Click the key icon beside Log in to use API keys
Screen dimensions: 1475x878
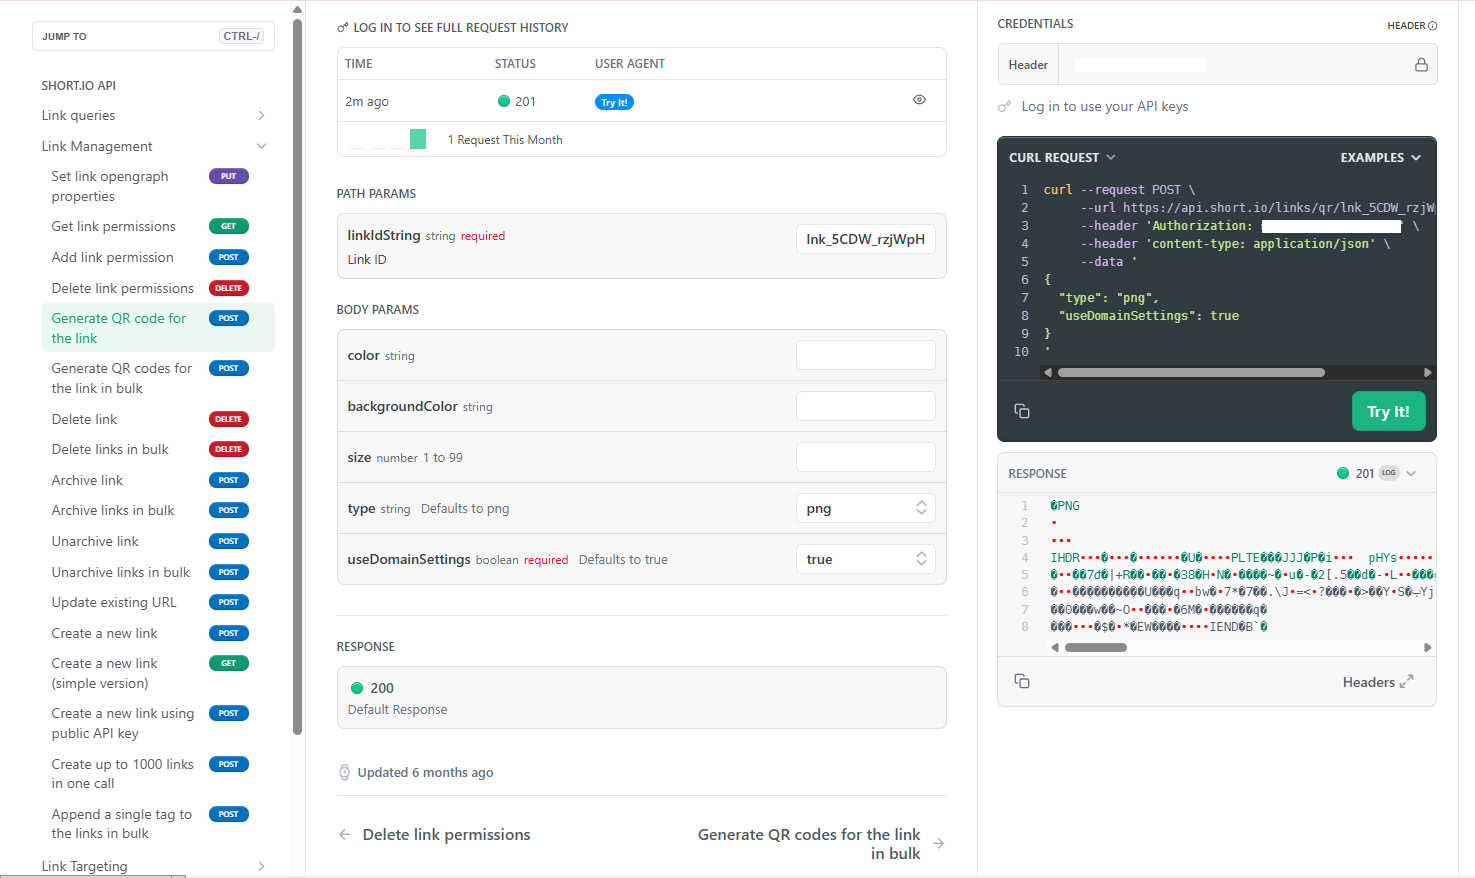point(1005,106)
